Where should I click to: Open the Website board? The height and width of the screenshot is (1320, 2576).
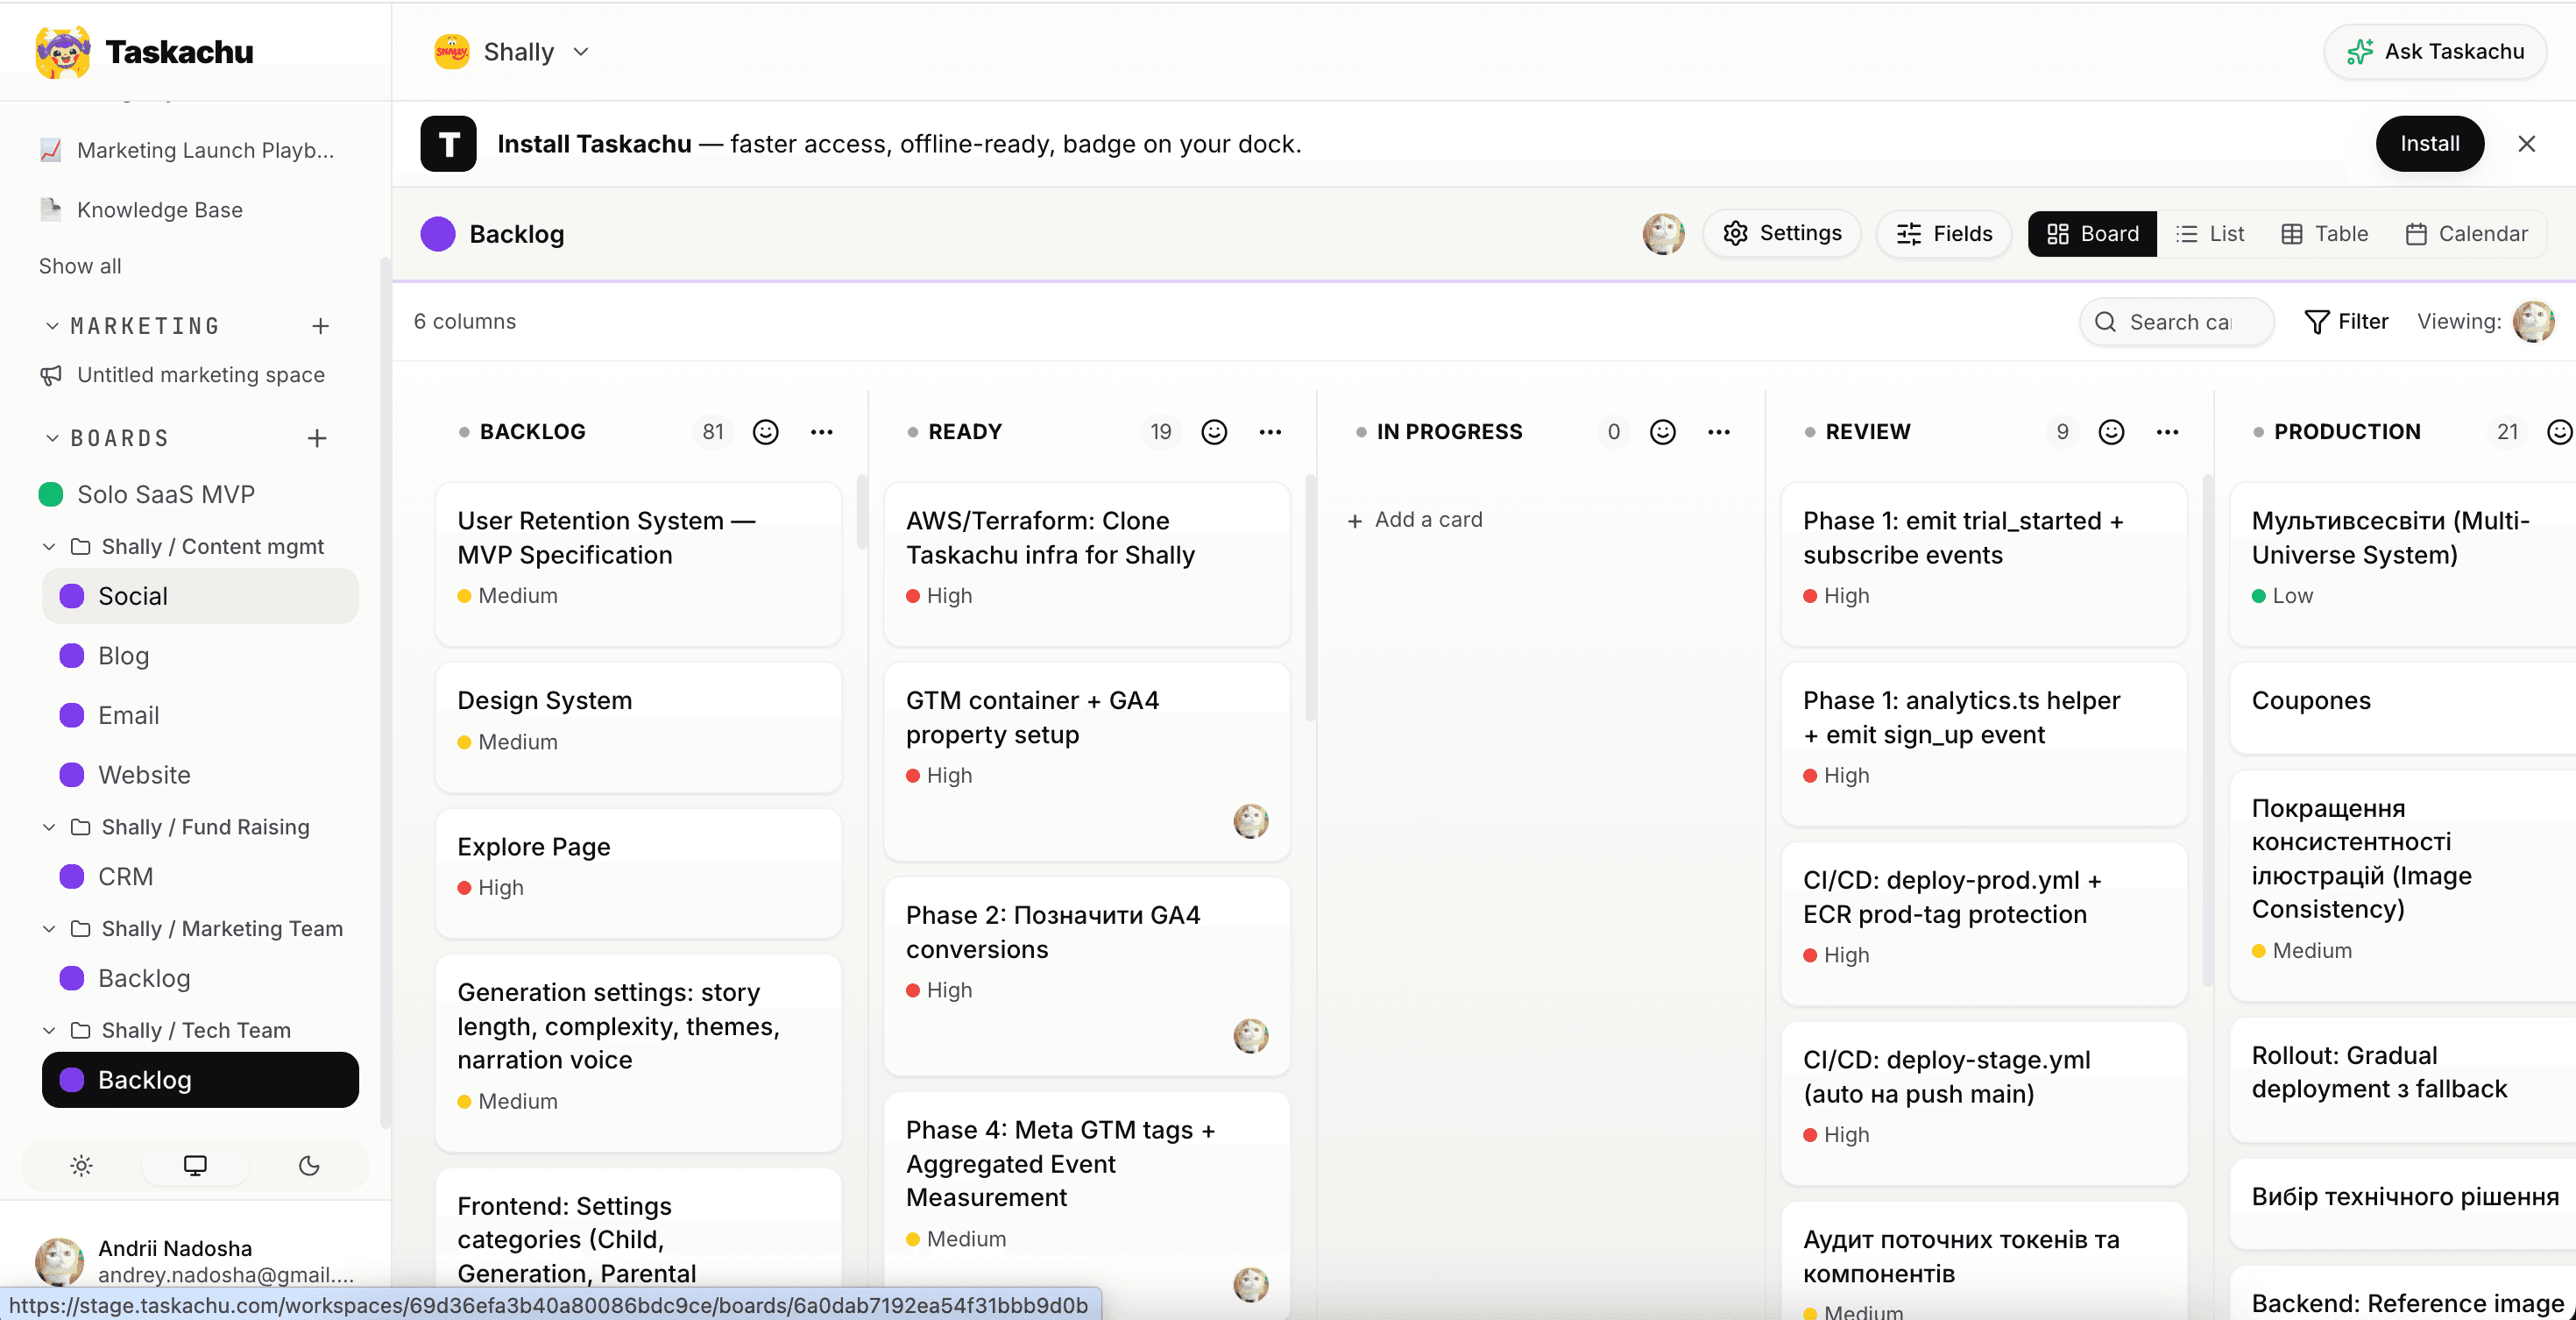200,775
